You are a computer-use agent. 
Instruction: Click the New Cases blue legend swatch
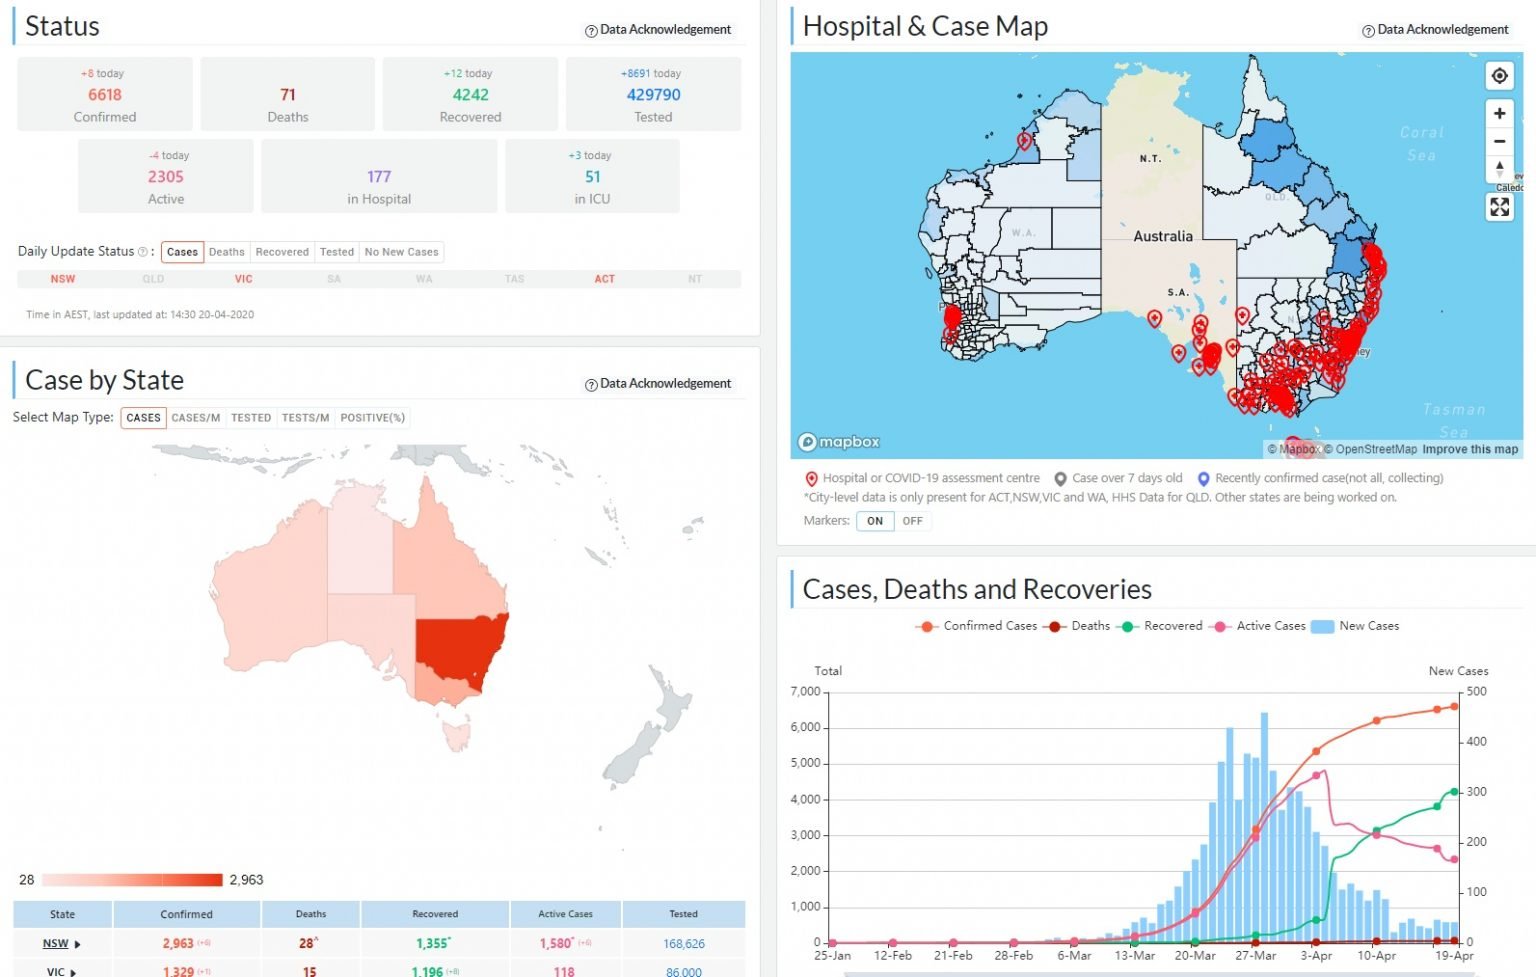[1322, 626]
